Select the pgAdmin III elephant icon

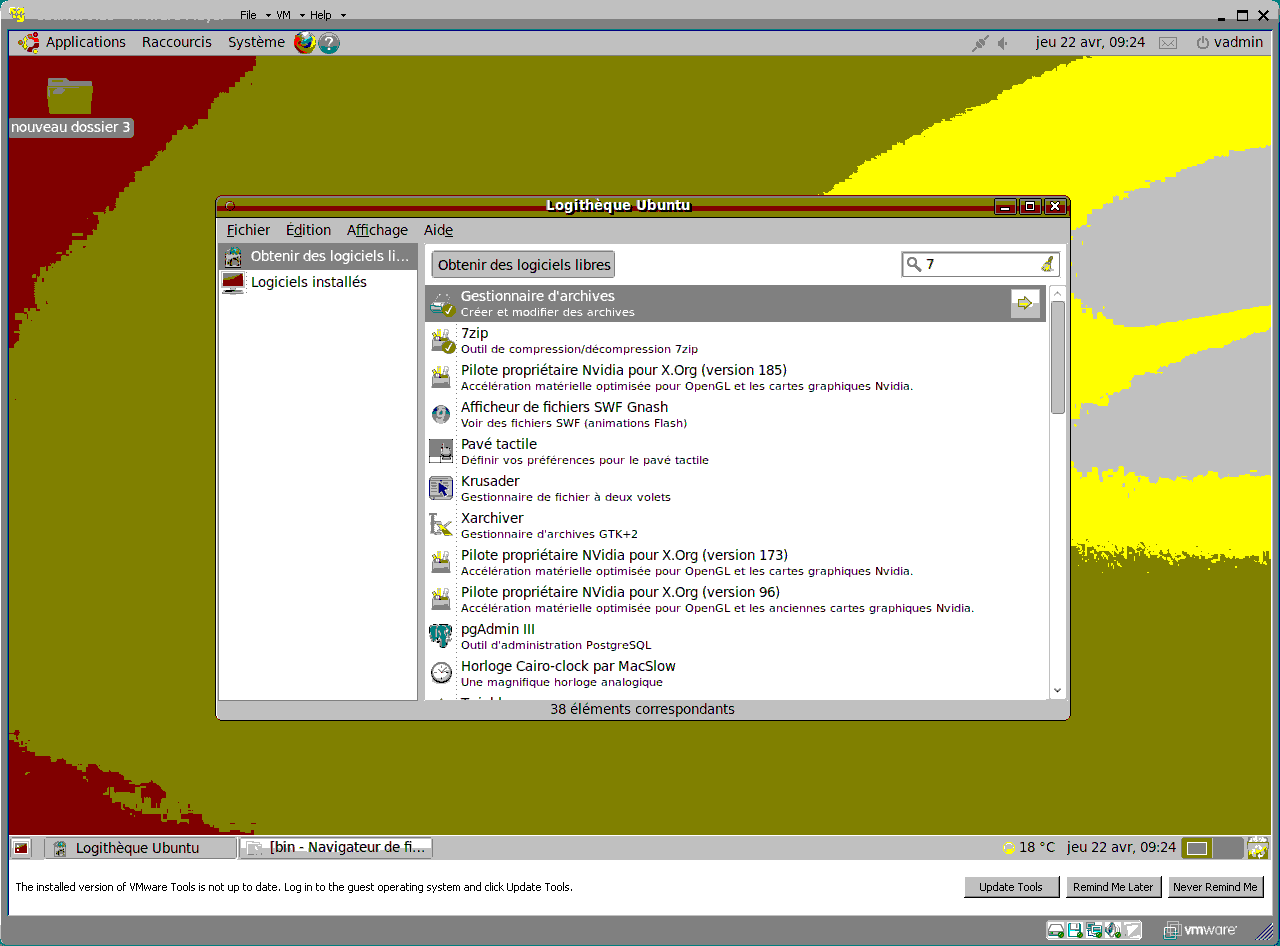pos(441,636)
